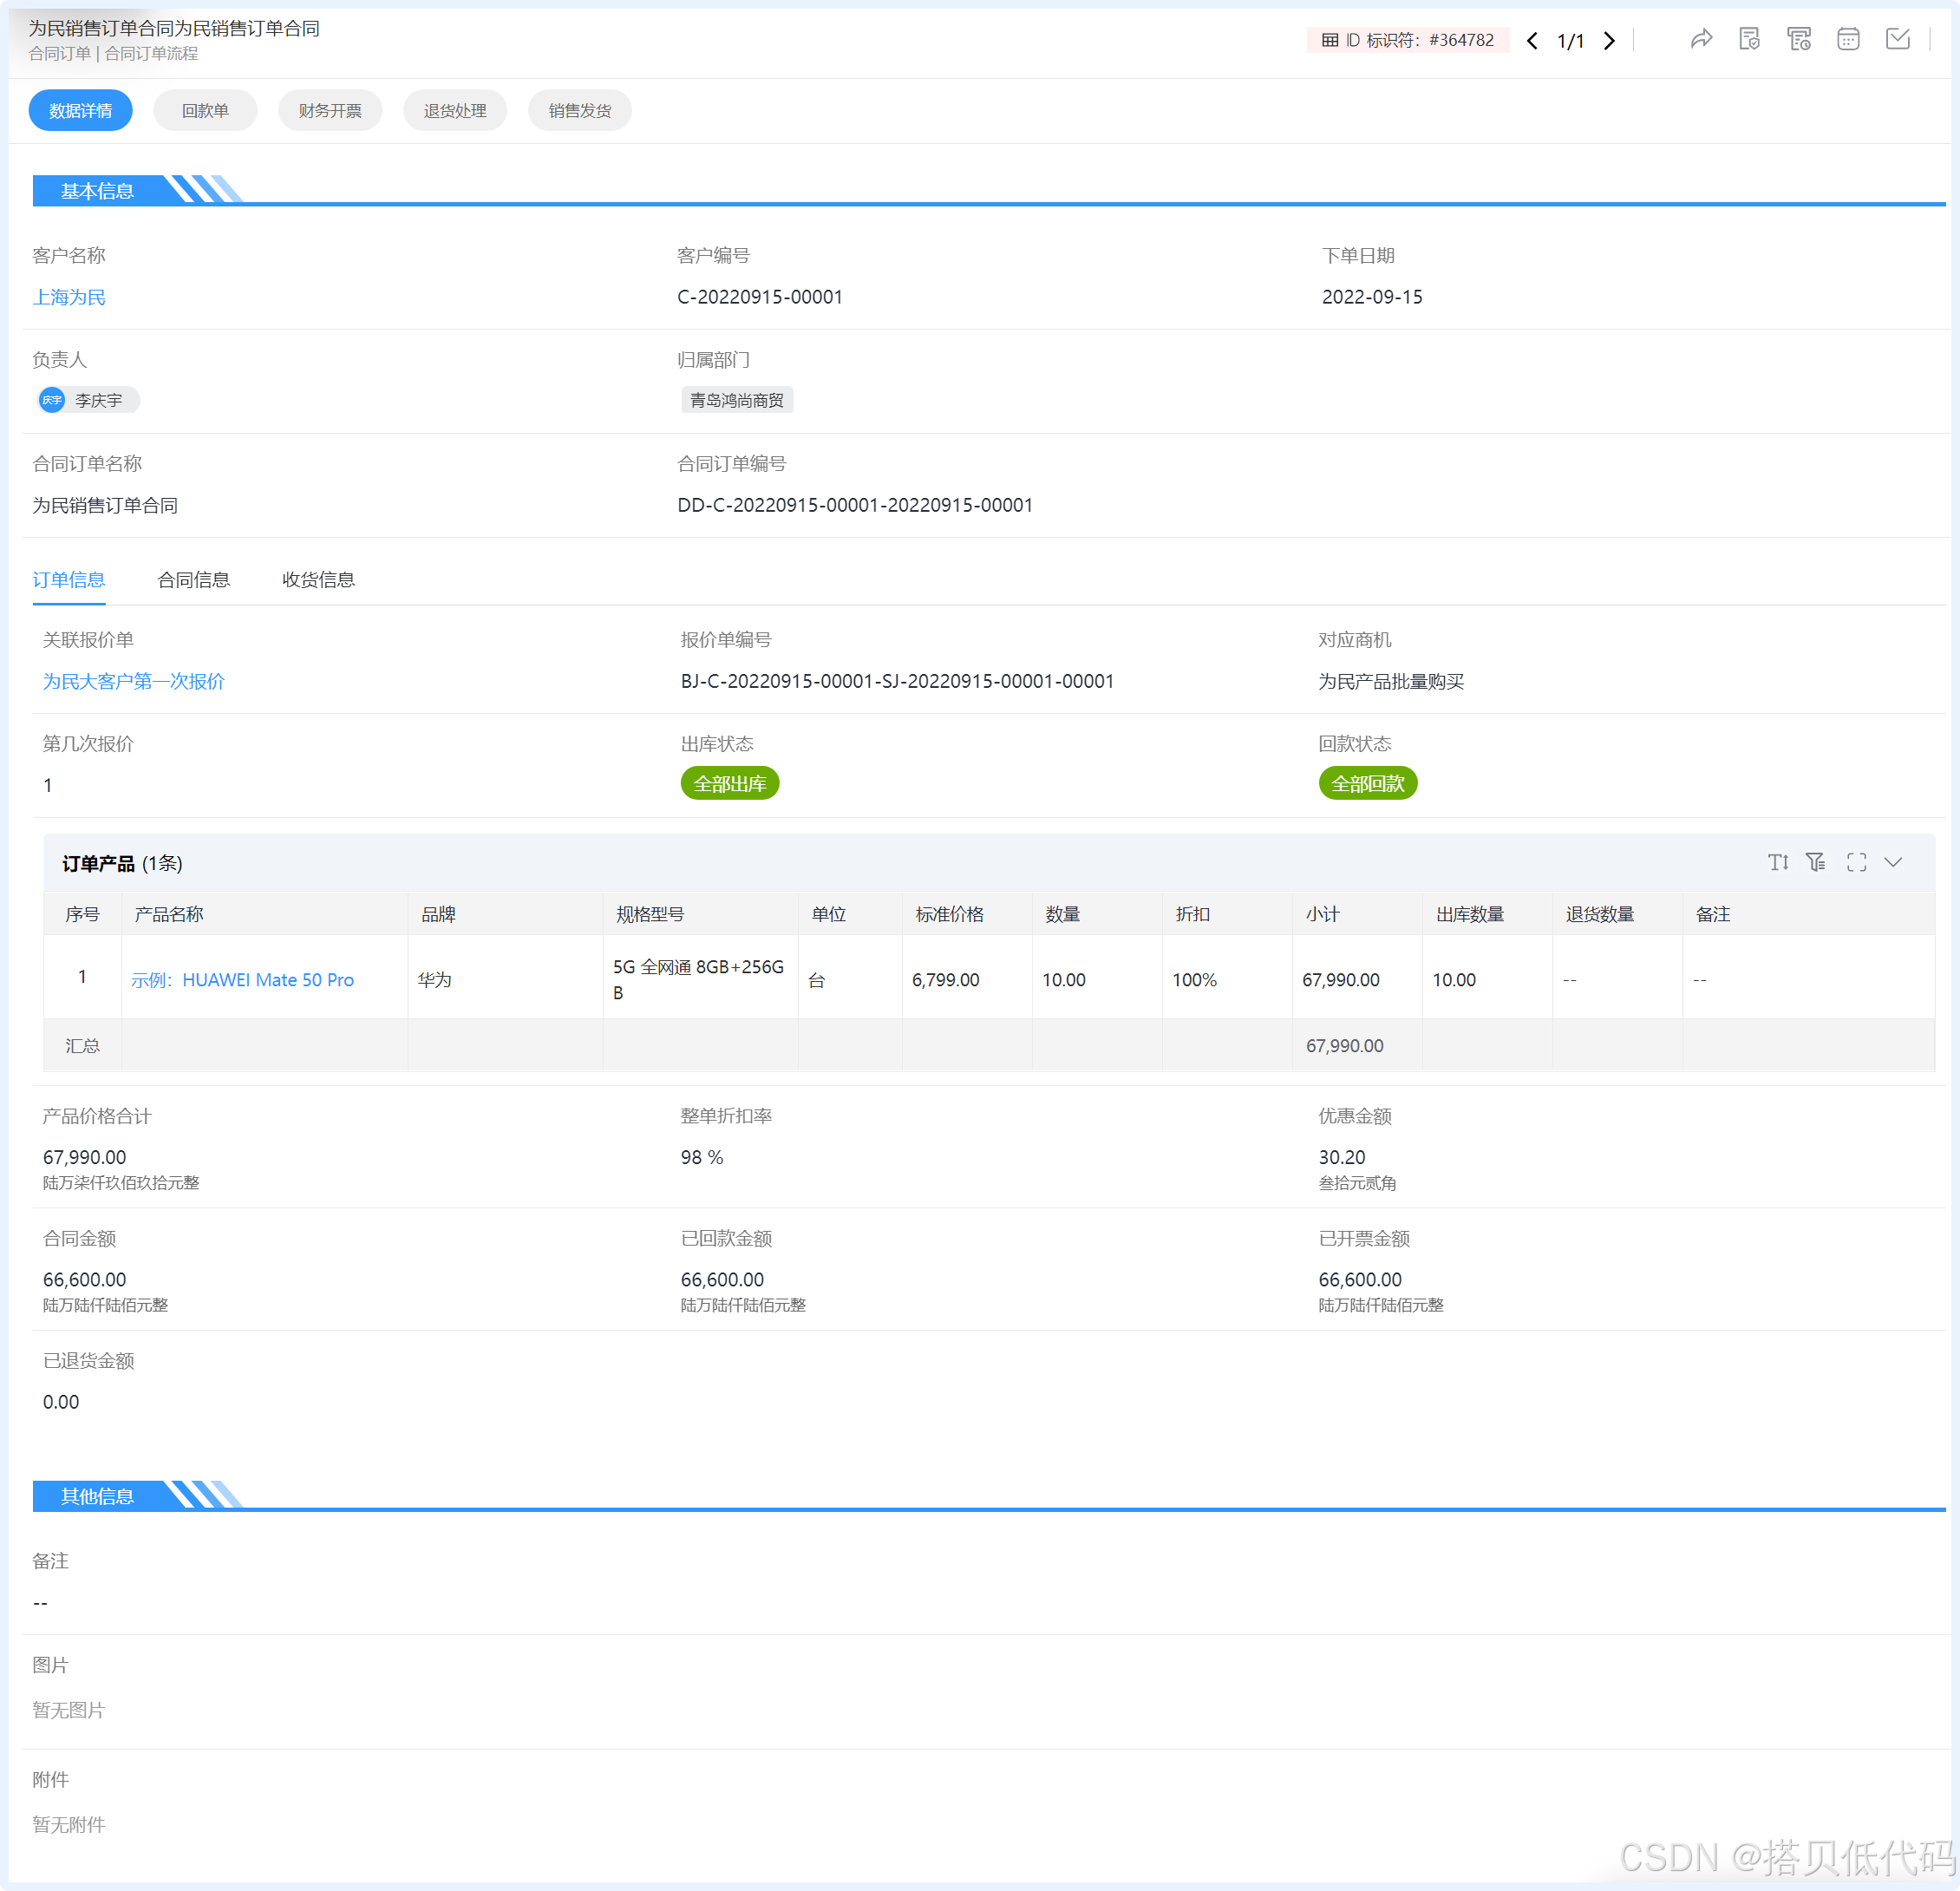Open the calendar icon in header
Image resolution: width=1960 pixels, height=1891 pixels.
click(x=1847, y=39)
